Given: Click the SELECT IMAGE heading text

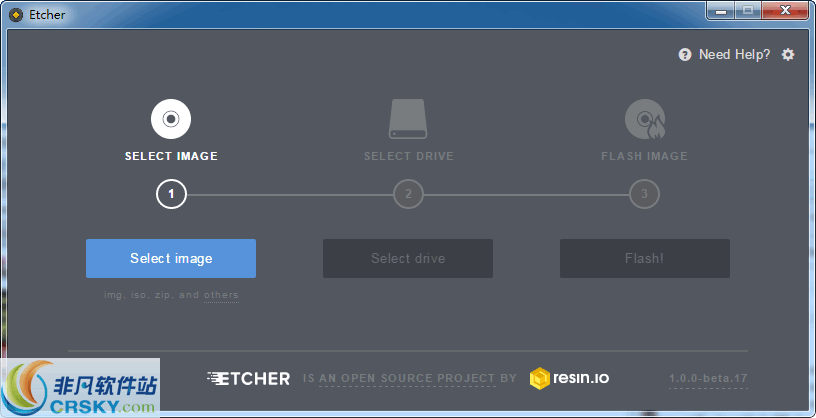Looking at the screenshot, I should (171, 156).
